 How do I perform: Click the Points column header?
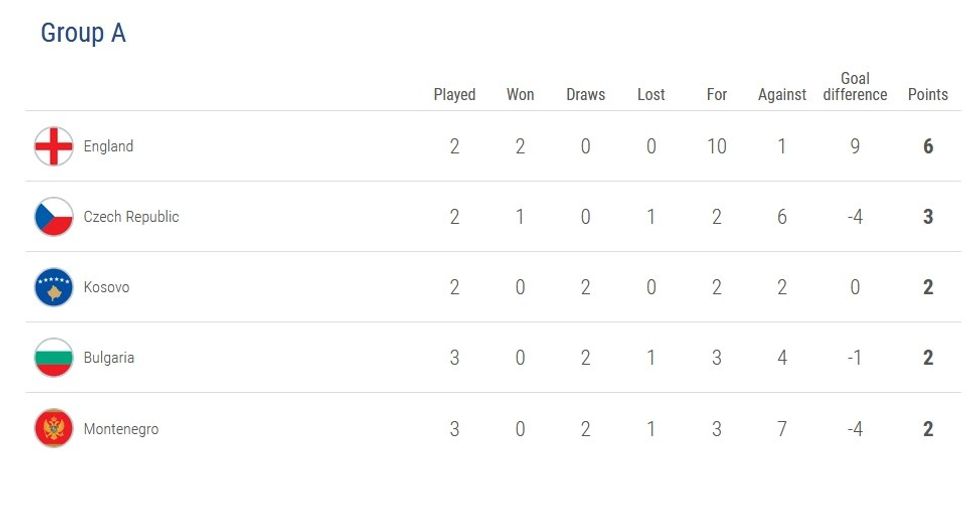click(x=928, y=95)
